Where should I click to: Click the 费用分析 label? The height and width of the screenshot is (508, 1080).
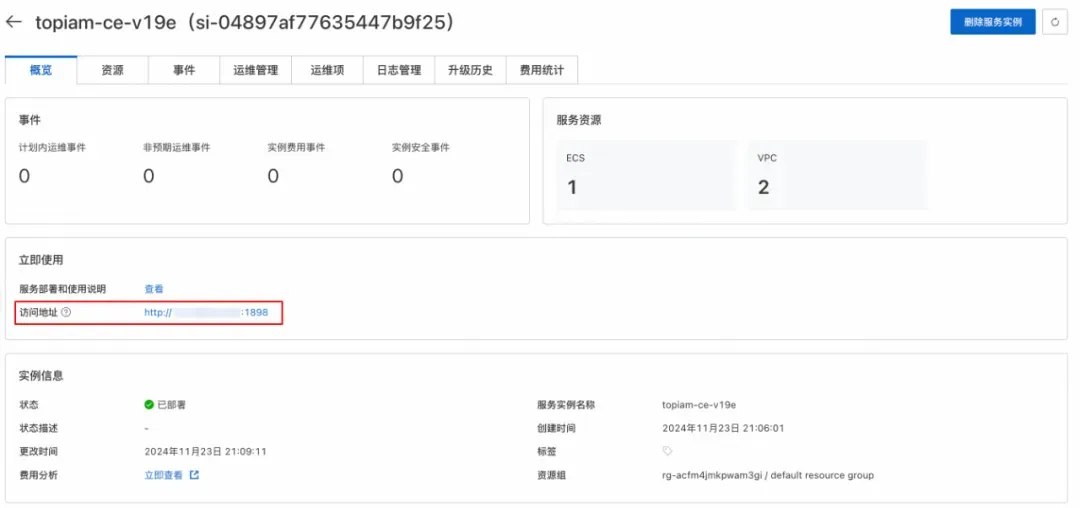pos(38,475)
